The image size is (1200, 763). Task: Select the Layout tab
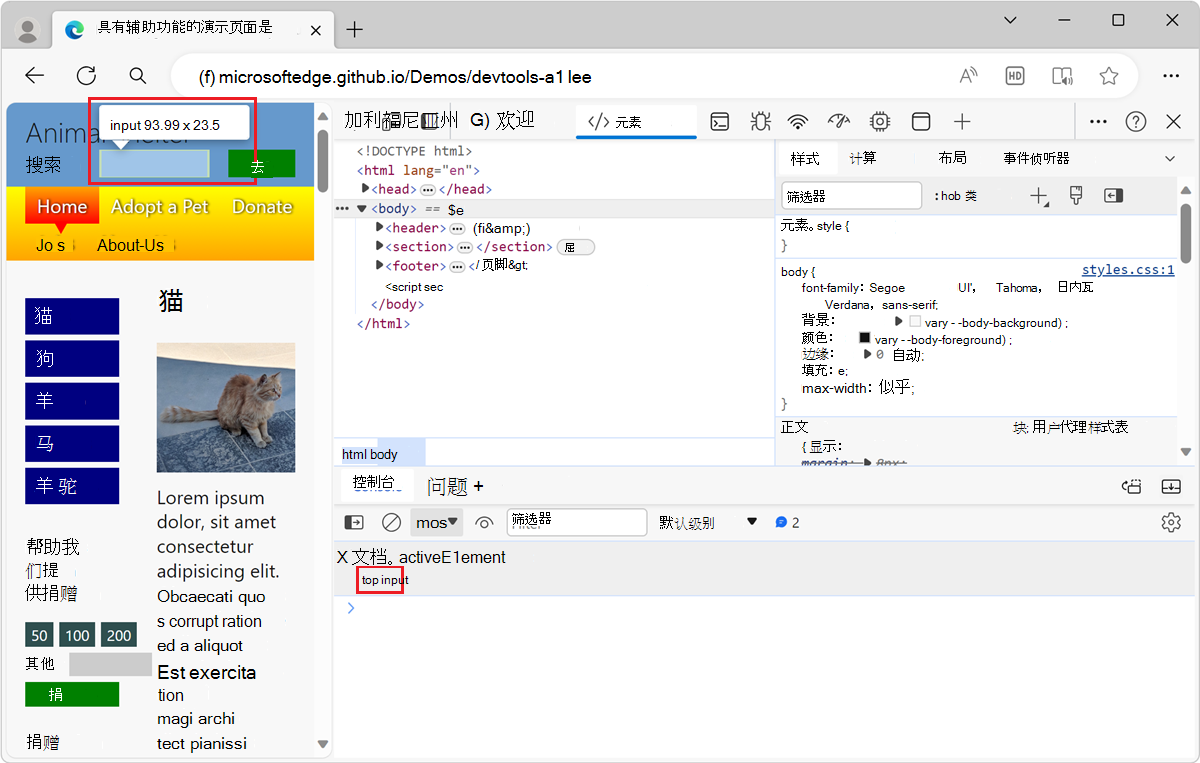pos(952,158)
